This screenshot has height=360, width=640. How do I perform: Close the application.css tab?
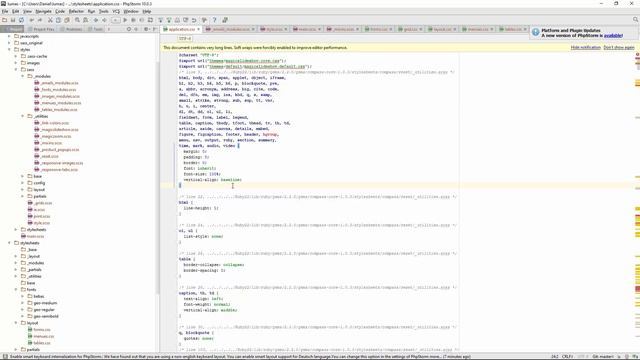coord(199,29)
